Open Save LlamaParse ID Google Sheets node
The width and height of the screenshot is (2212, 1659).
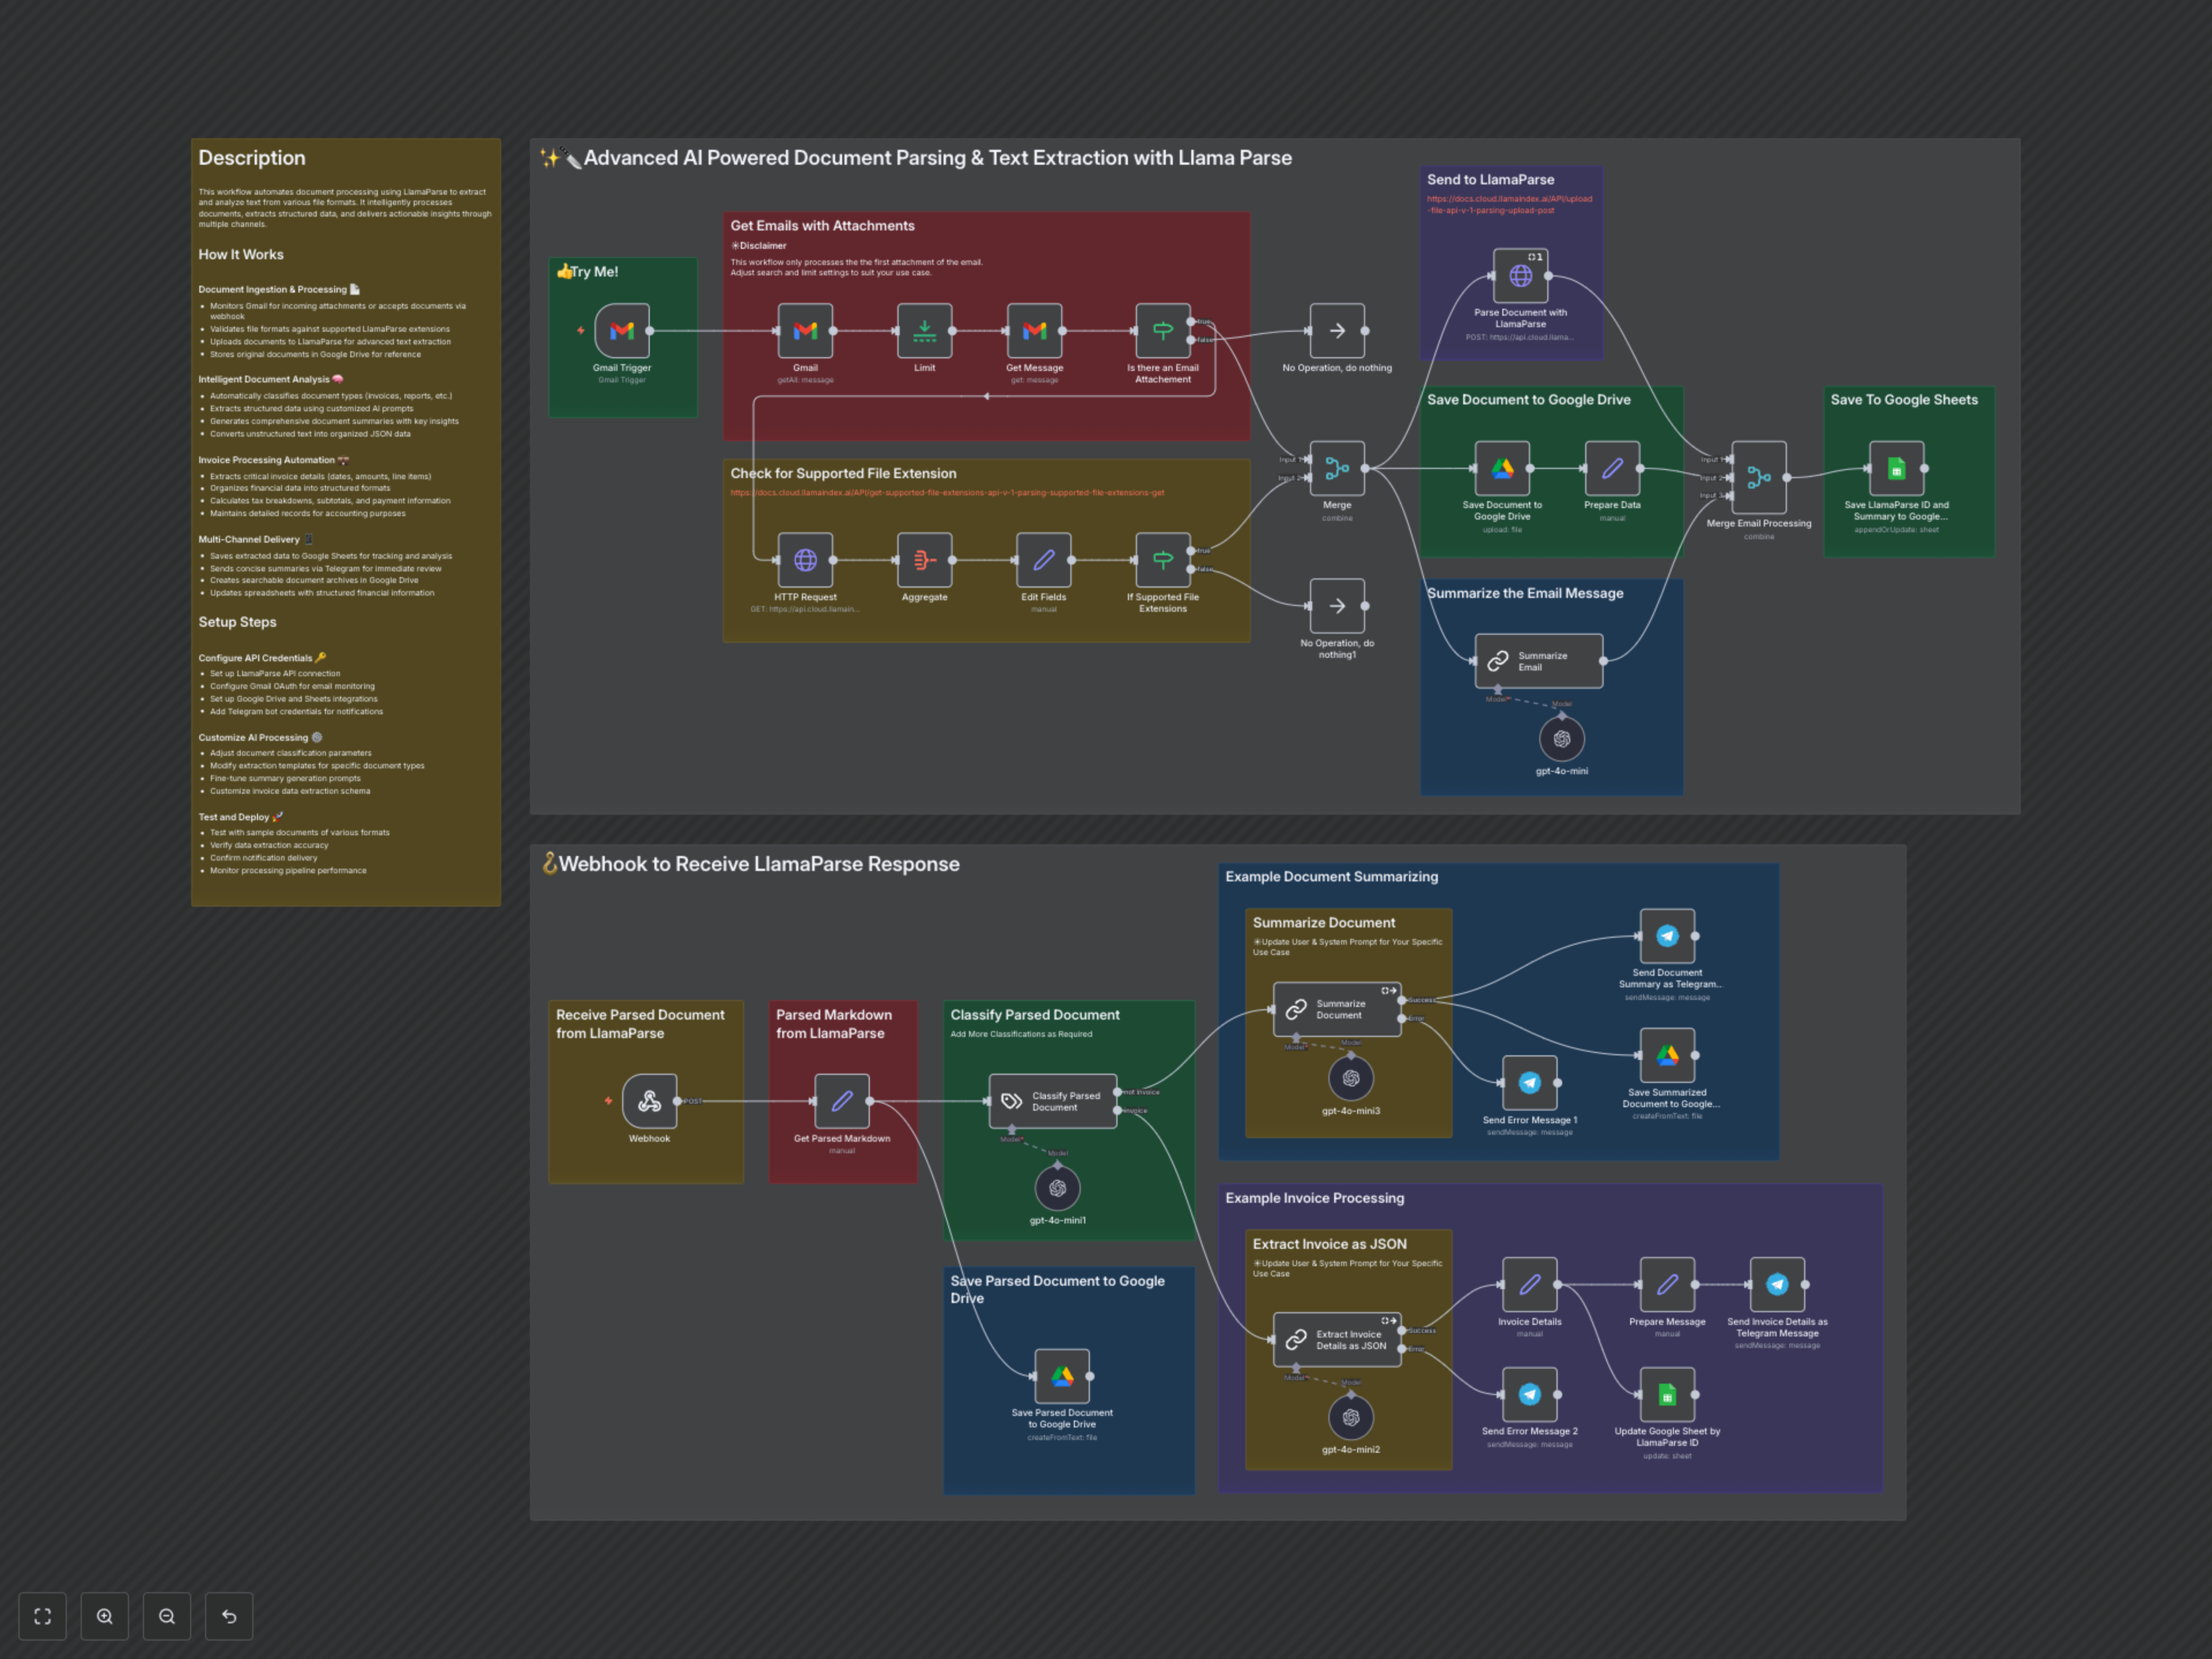point(1896,468)
